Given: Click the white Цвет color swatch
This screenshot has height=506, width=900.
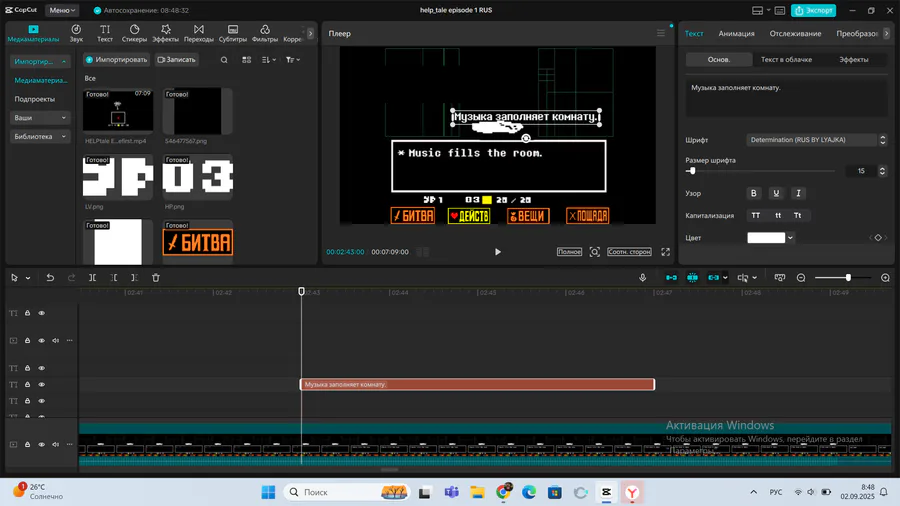Looking at the screenshot, I should point(766,238).
